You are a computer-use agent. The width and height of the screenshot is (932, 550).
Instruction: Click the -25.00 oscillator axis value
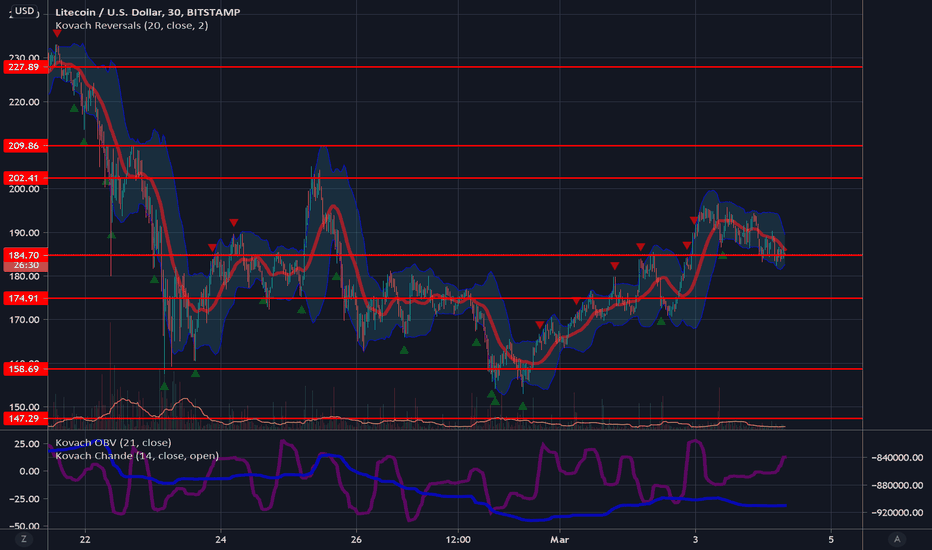[x=24, y=499]
